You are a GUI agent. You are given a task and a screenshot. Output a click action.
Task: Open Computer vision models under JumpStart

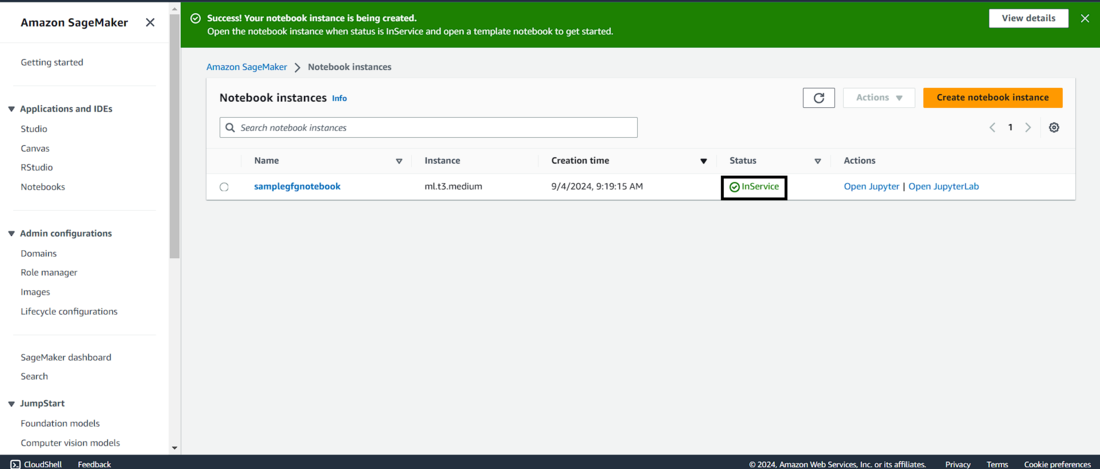(70, 443)
